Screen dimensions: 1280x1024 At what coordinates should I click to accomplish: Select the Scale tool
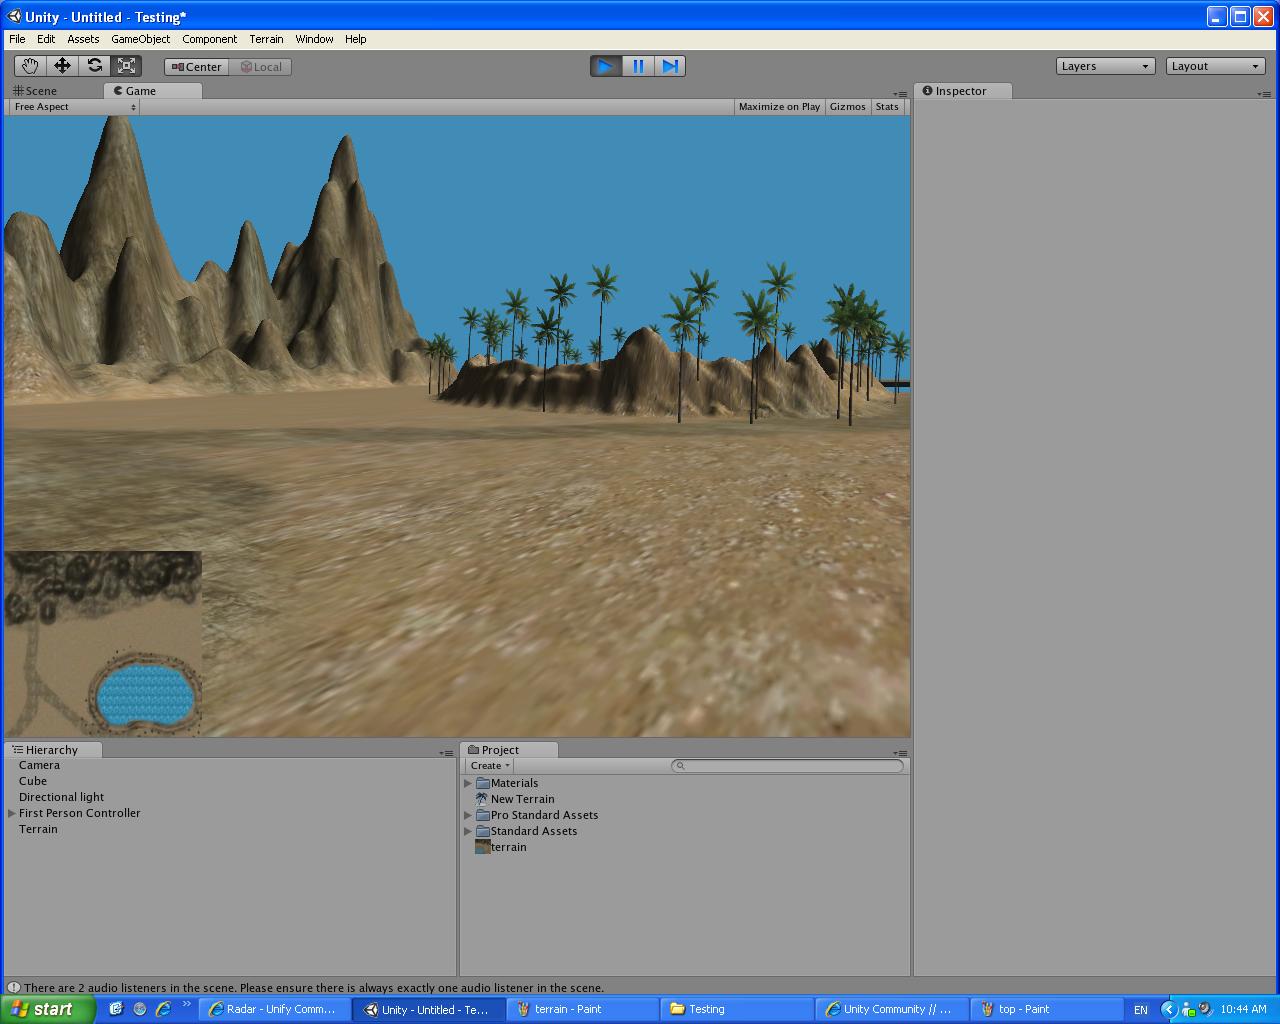[x=126, y=66]
